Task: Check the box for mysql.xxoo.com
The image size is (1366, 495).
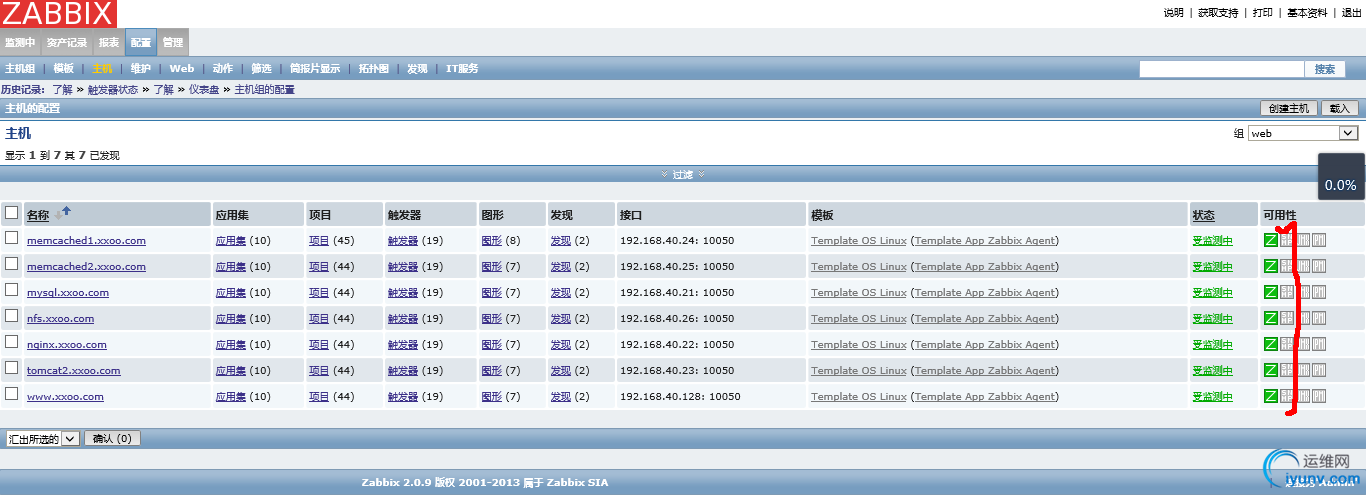Action: pos(12,290)
